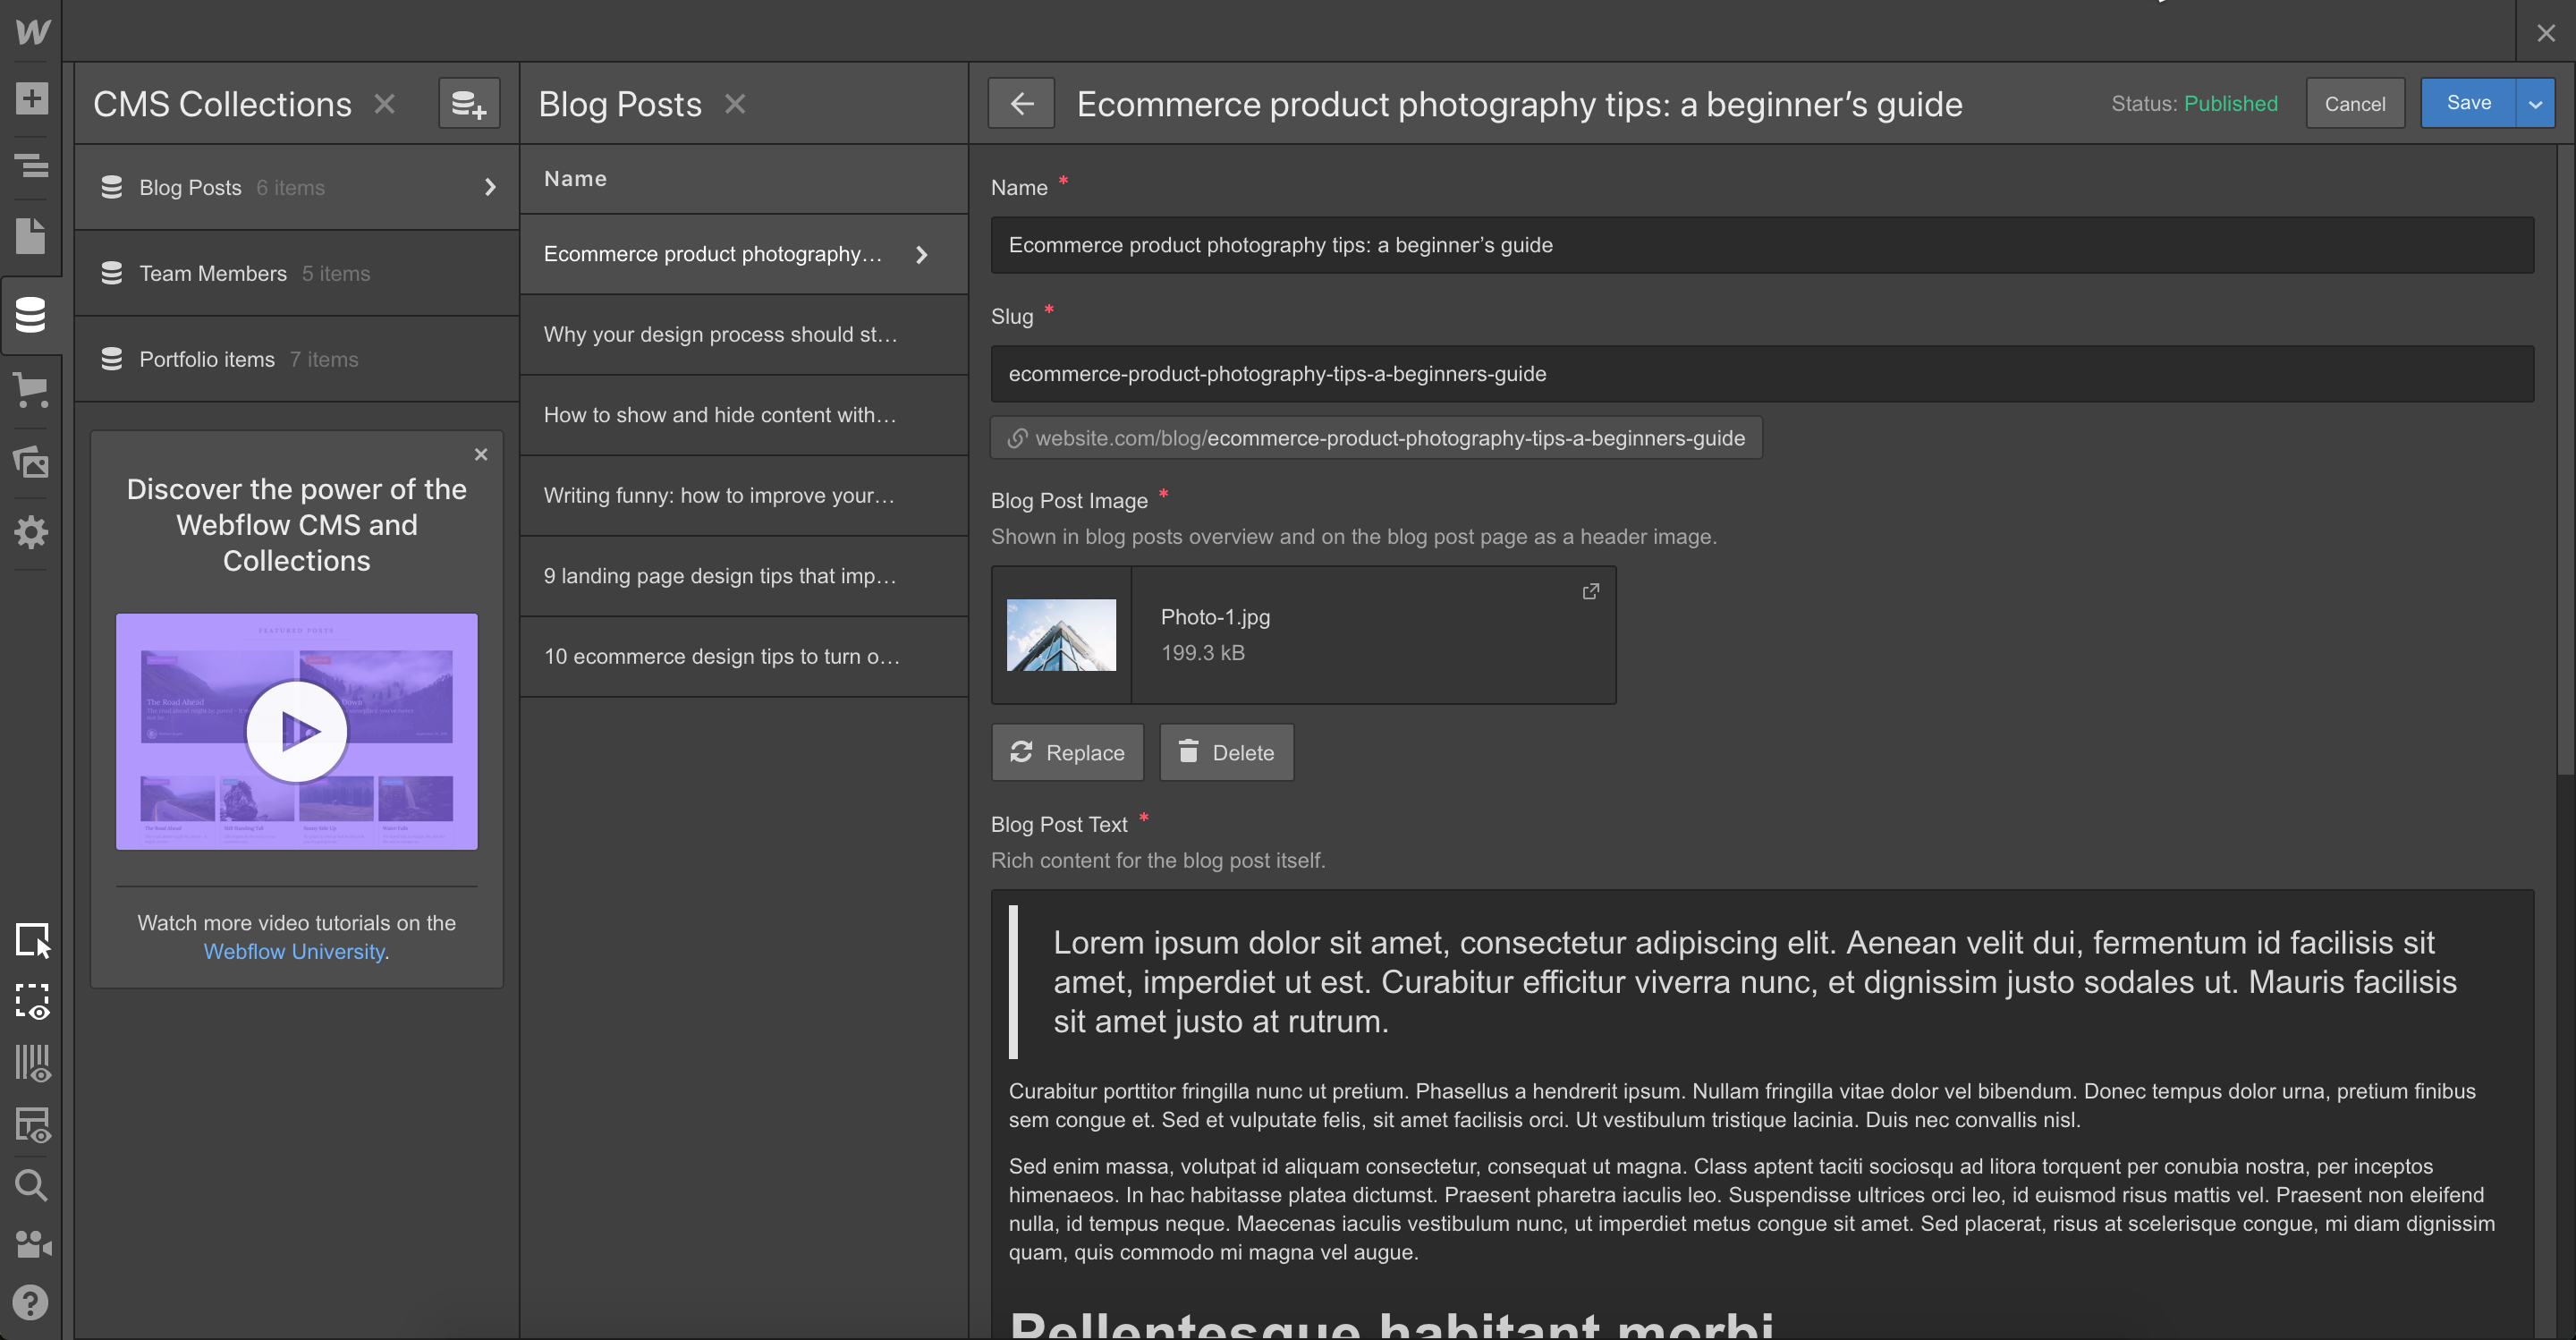Select 'Writing funny: how to improve' post
Image resolution: width=2576 pixels, height=1340 pixels.
tap(744, 495)
